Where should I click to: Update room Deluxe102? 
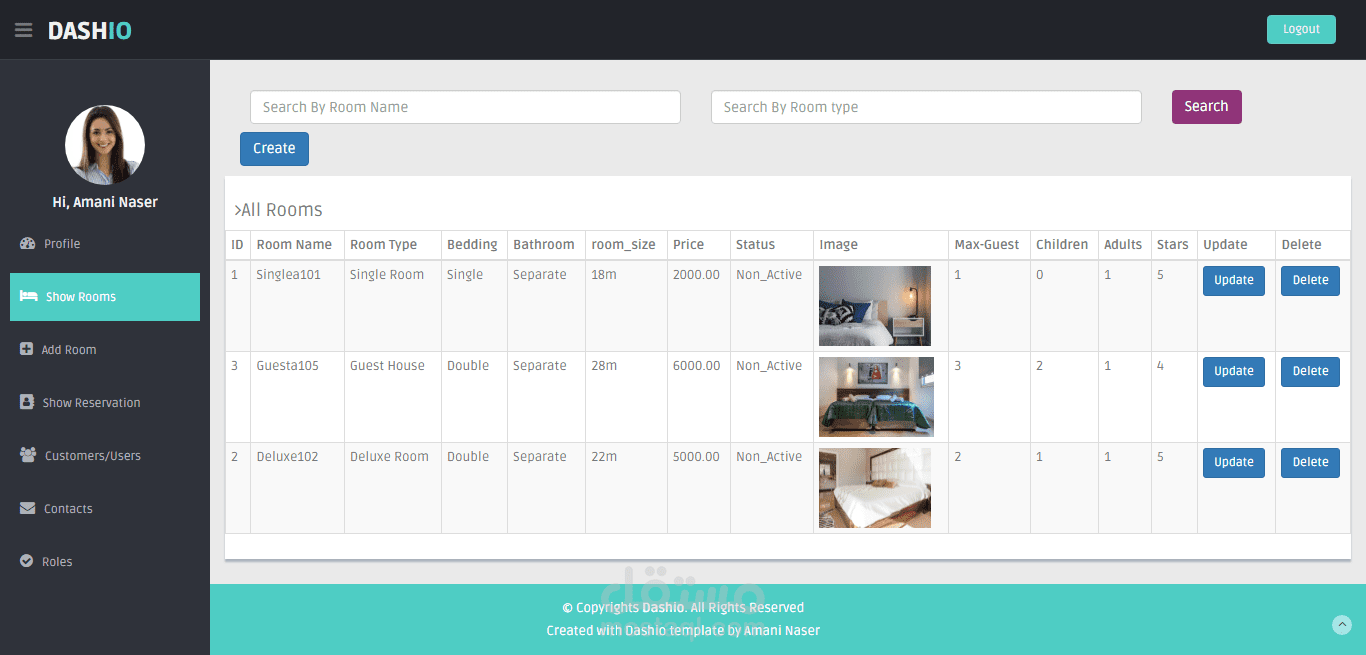(1234, 463)
